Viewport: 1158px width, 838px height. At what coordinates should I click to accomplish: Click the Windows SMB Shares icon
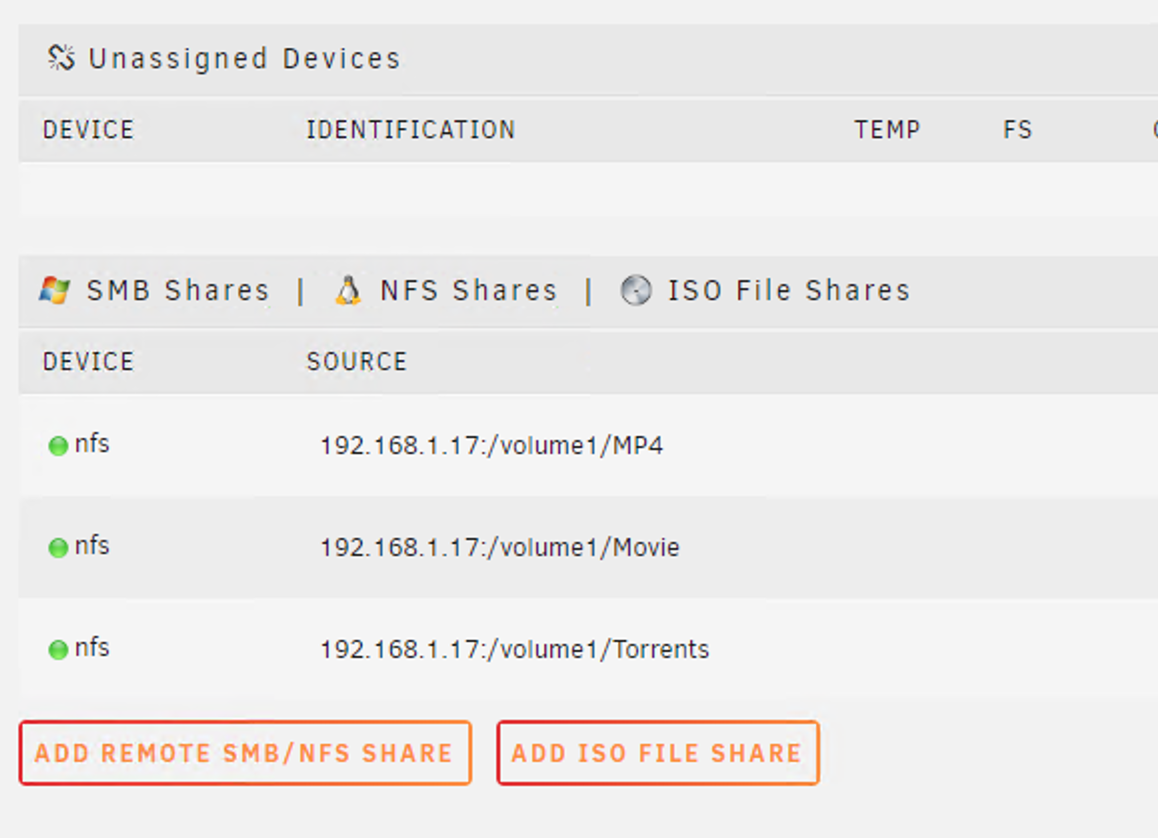coord(54,291)
